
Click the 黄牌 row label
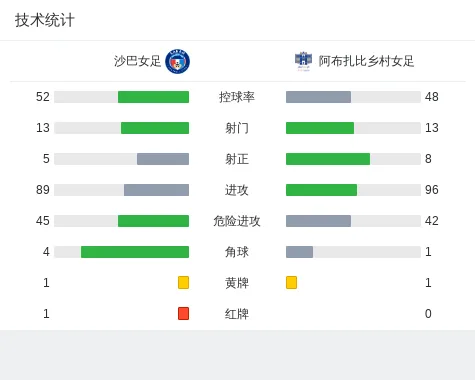pos(237,283)
